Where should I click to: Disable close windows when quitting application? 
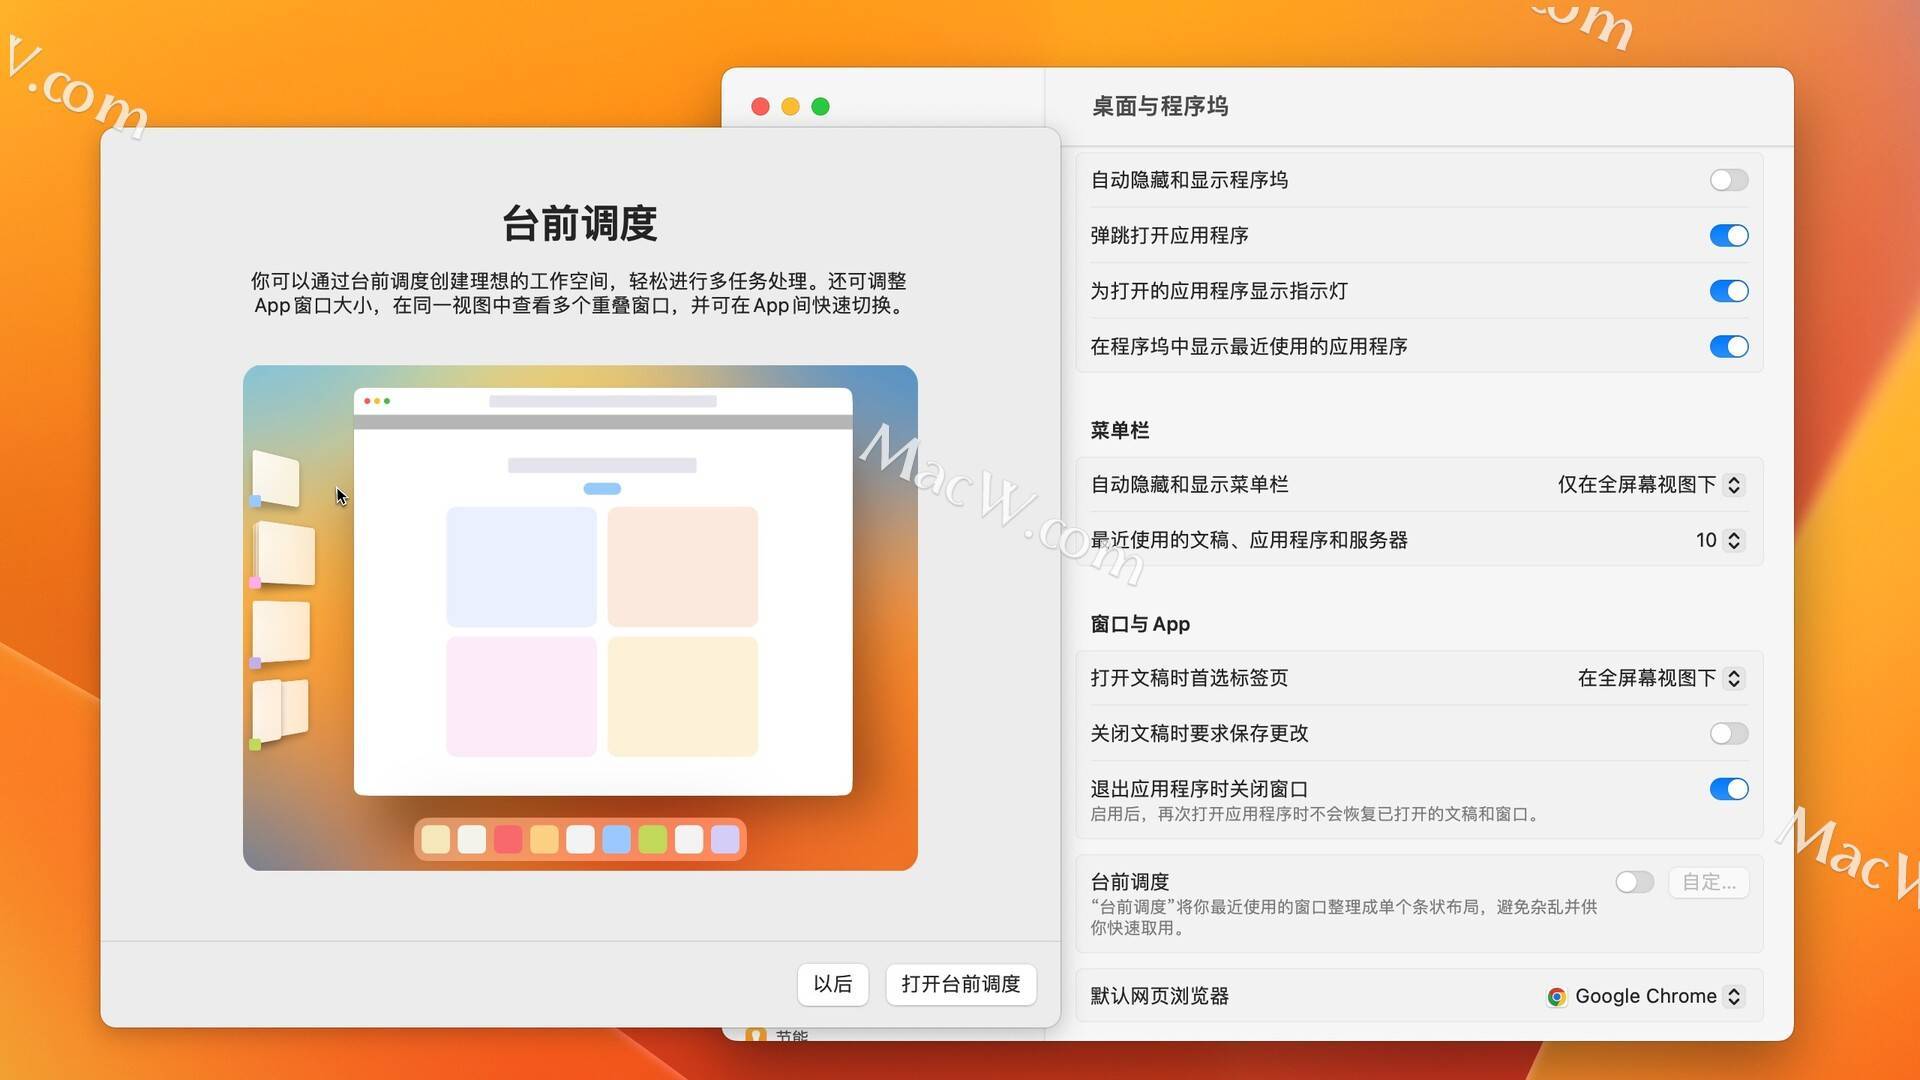[x=1729, y=789]
